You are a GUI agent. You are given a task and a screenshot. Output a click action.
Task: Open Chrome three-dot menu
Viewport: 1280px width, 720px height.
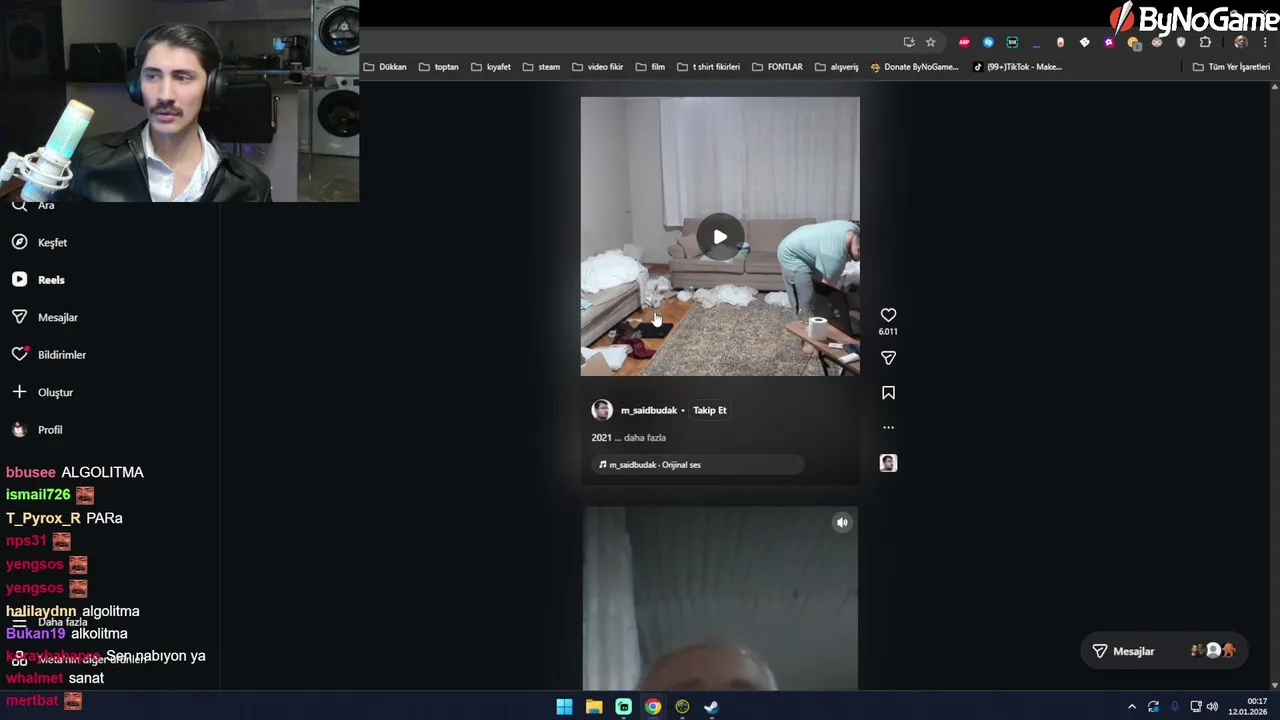tap(1265, 42)
